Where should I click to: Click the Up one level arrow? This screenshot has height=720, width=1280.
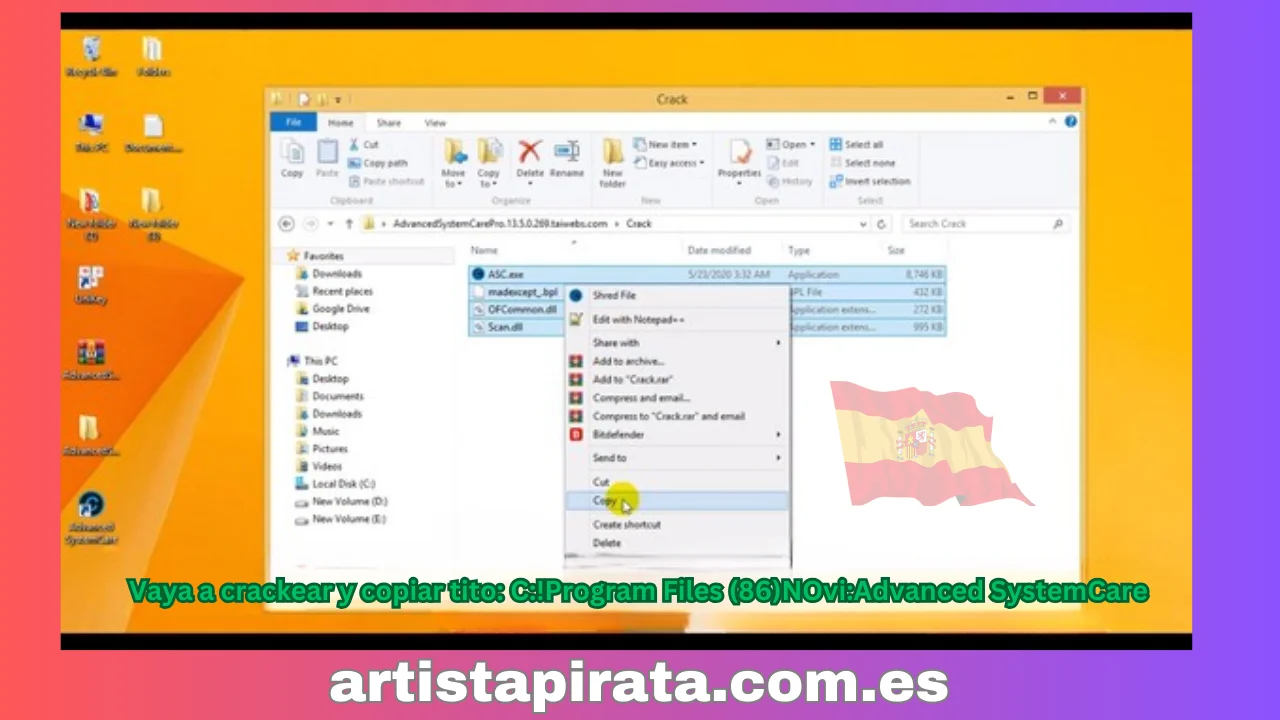point(349,224)
